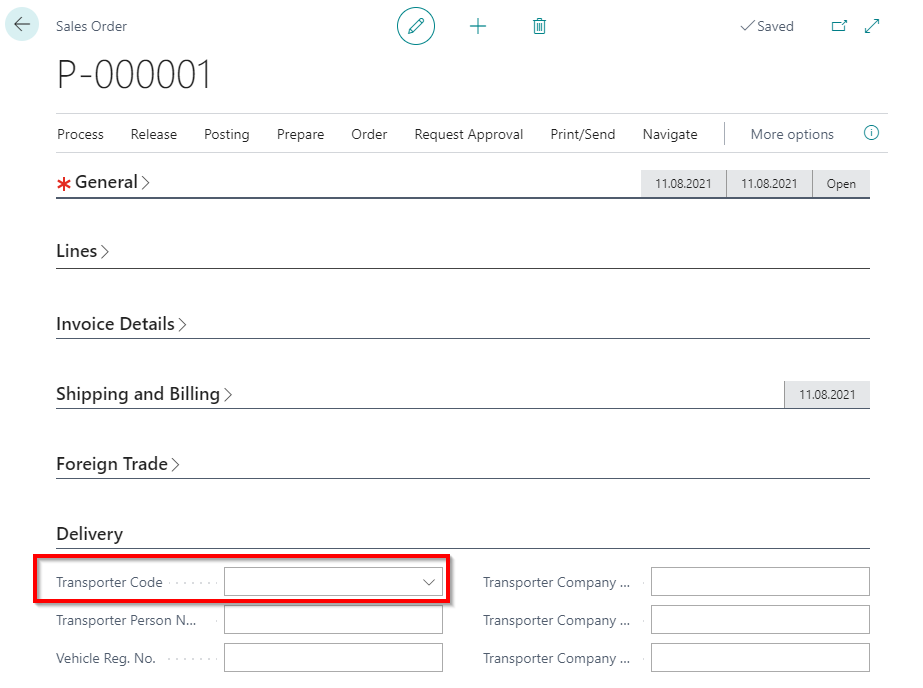Image resolution: width=923 pixels, height=688 pixels.
Task: Create a new order with plus icon
Action: click(x=478, y=26)
